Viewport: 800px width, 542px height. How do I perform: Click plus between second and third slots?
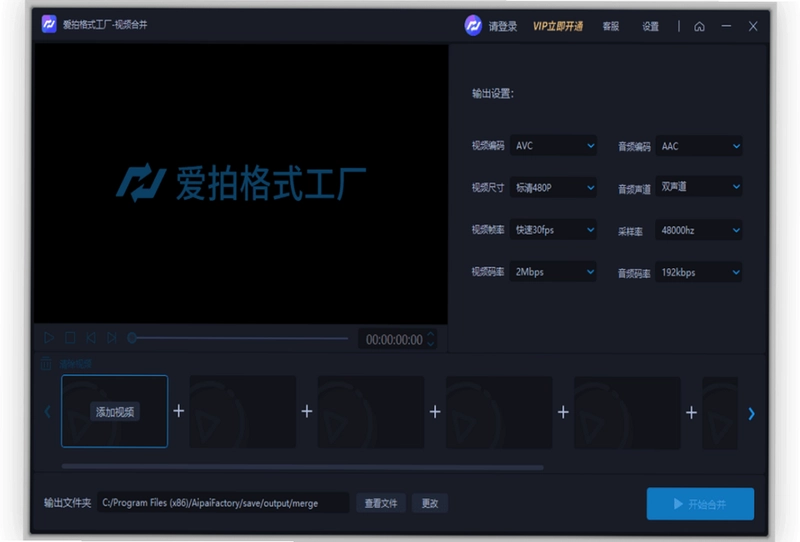coord(307,411)
